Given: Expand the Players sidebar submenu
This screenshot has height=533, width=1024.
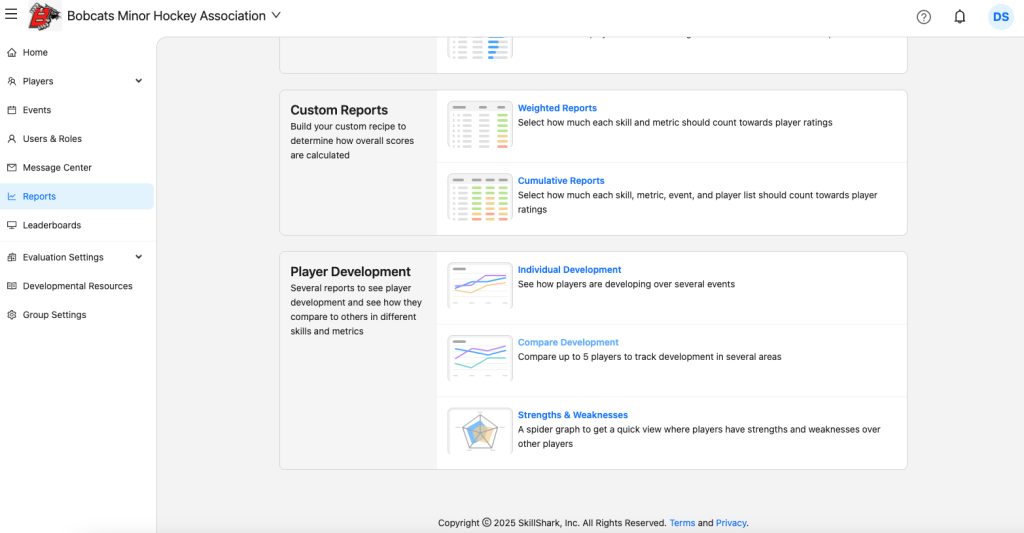Looking at the screenshot, I should pyautogui.click(x=138, y=81).
